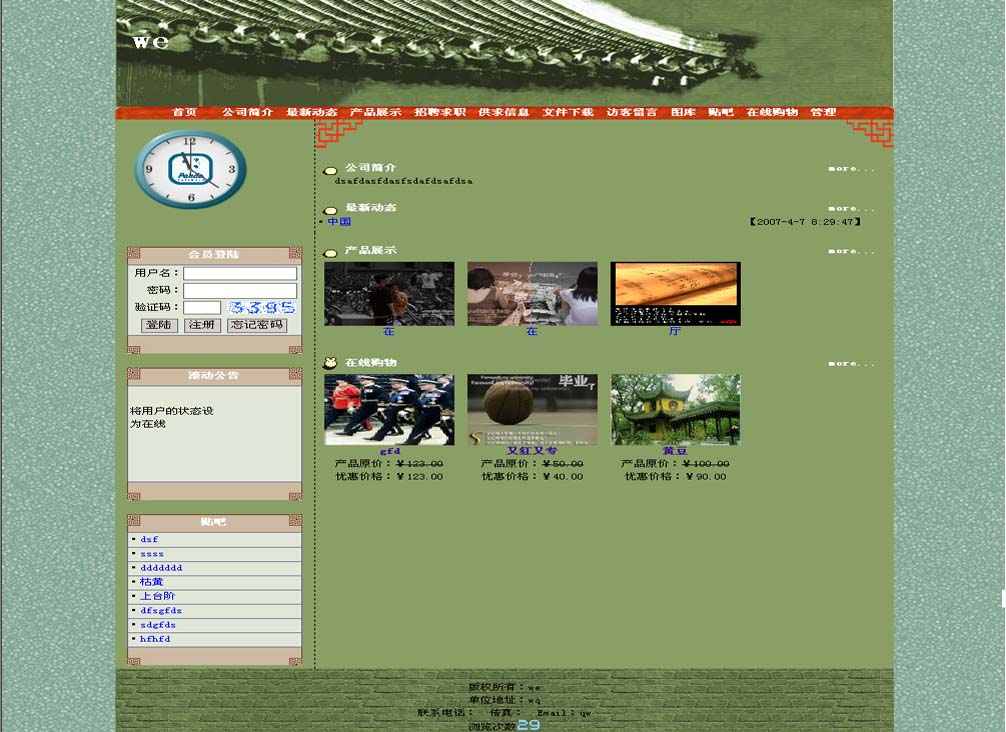Viewport: 1006px width, 732px height.
Task: Go to 招聘求职 in the navigation bar
Action: [x=440, y=113]
